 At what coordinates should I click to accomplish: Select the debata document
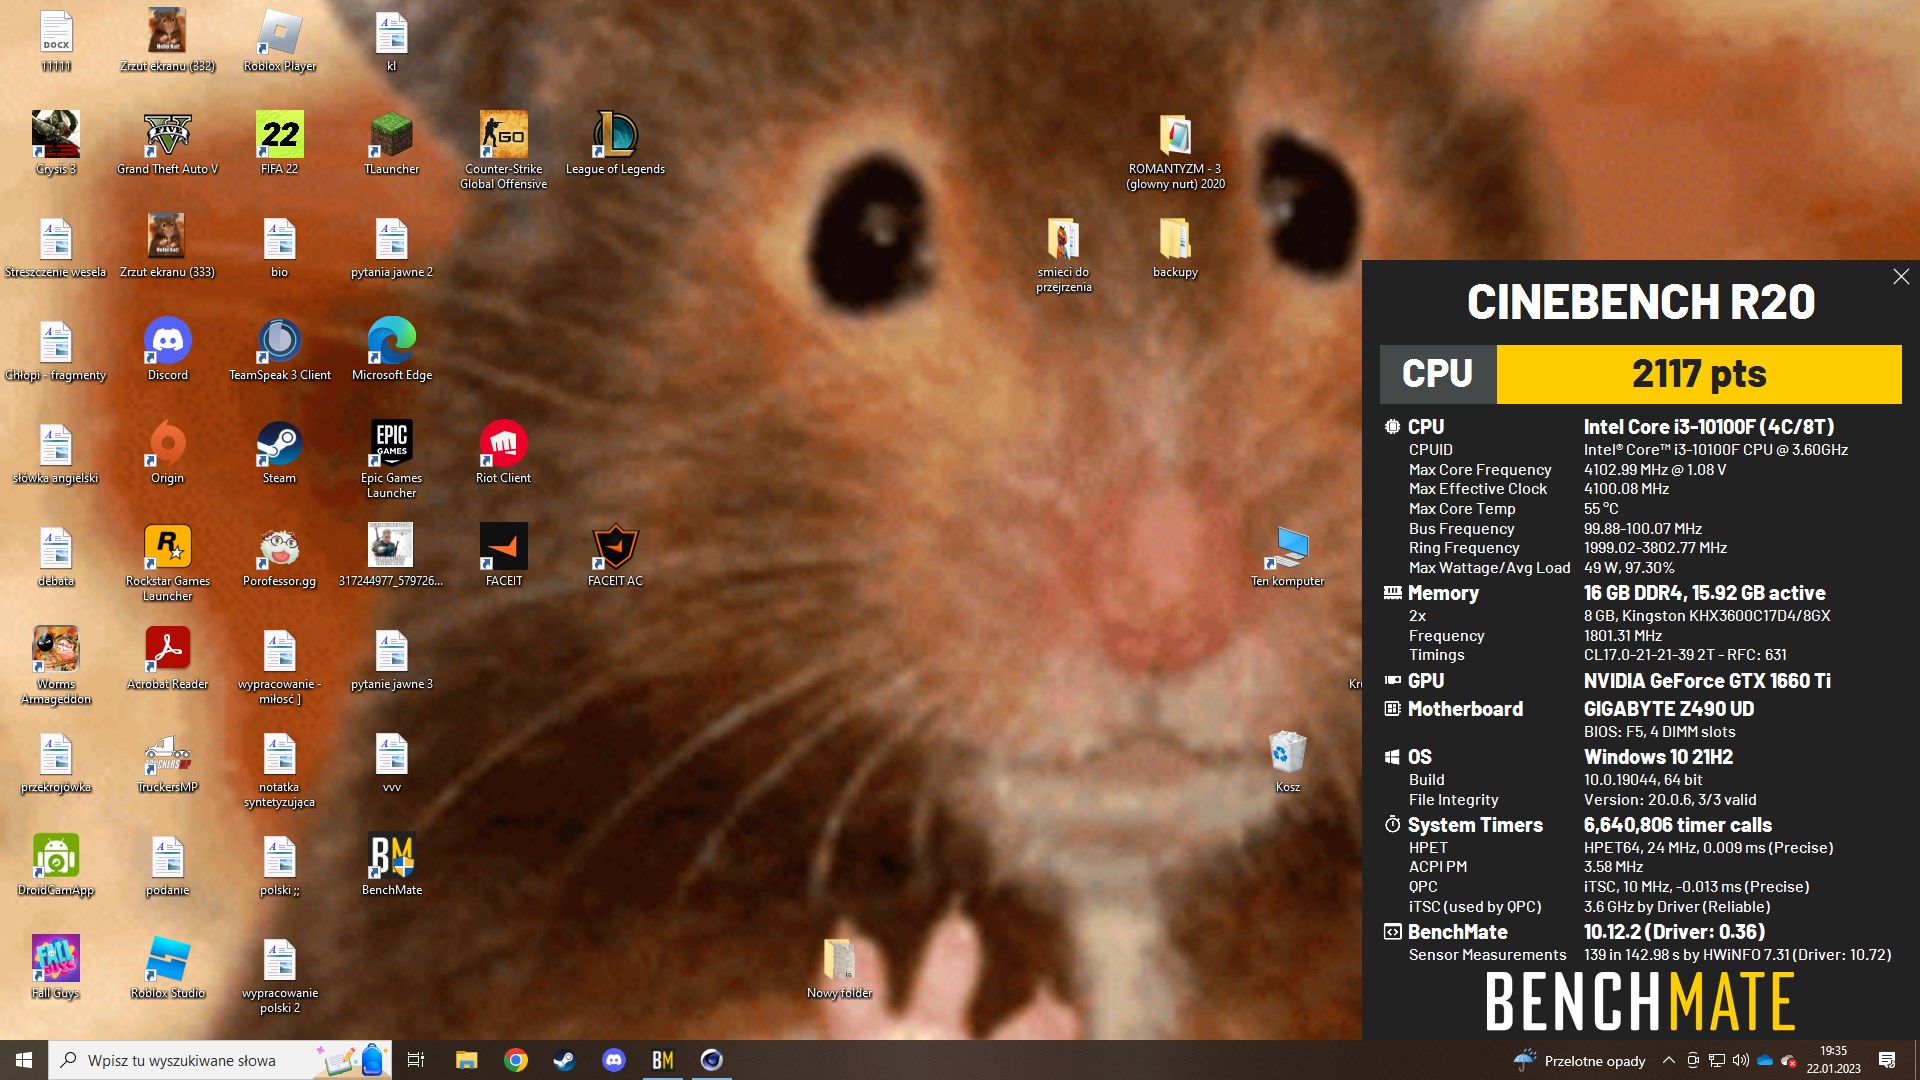pyautogui.click(x=56, y=556)
